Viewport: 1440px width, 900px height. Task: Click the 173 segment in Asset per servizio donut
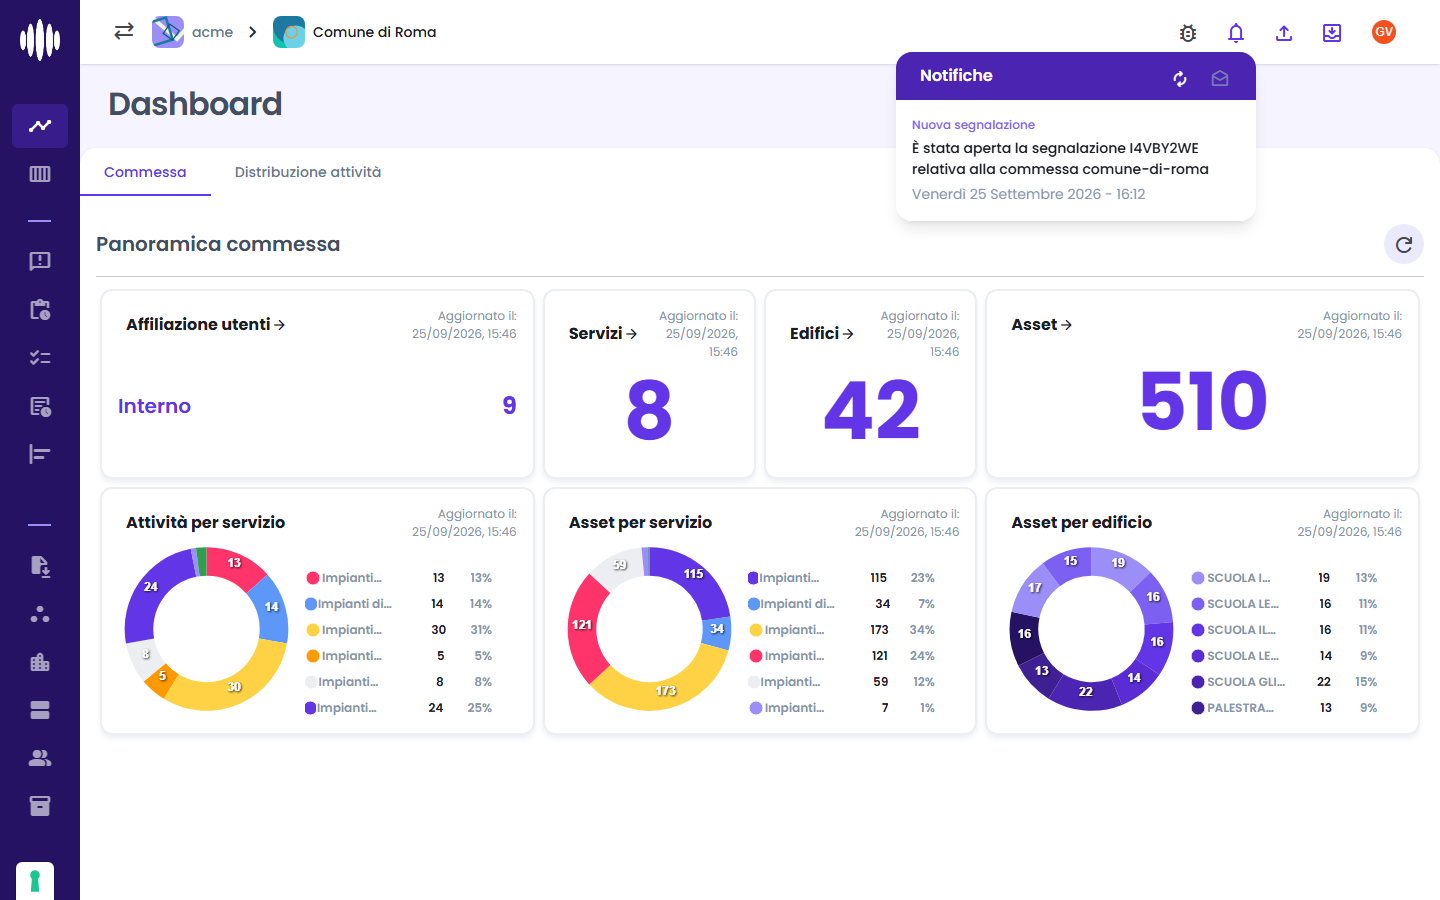point(666,690)
